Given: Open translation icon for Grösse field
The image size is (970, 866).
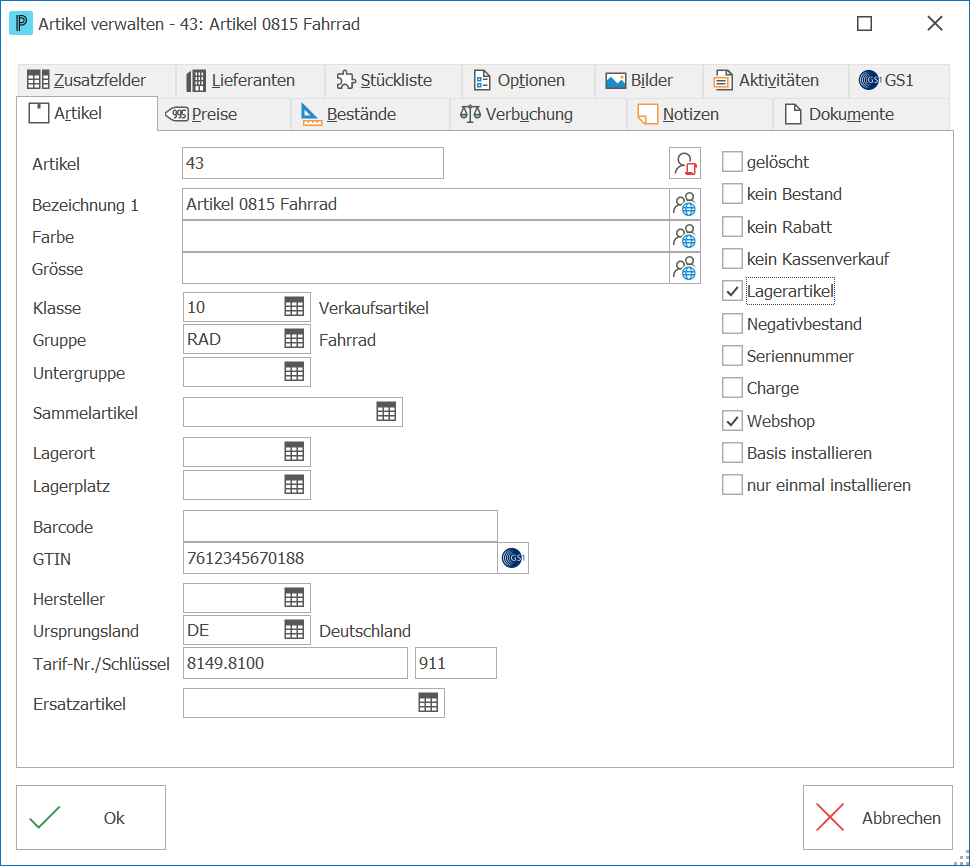Looking at the screenshot, I should pos(685,268).
